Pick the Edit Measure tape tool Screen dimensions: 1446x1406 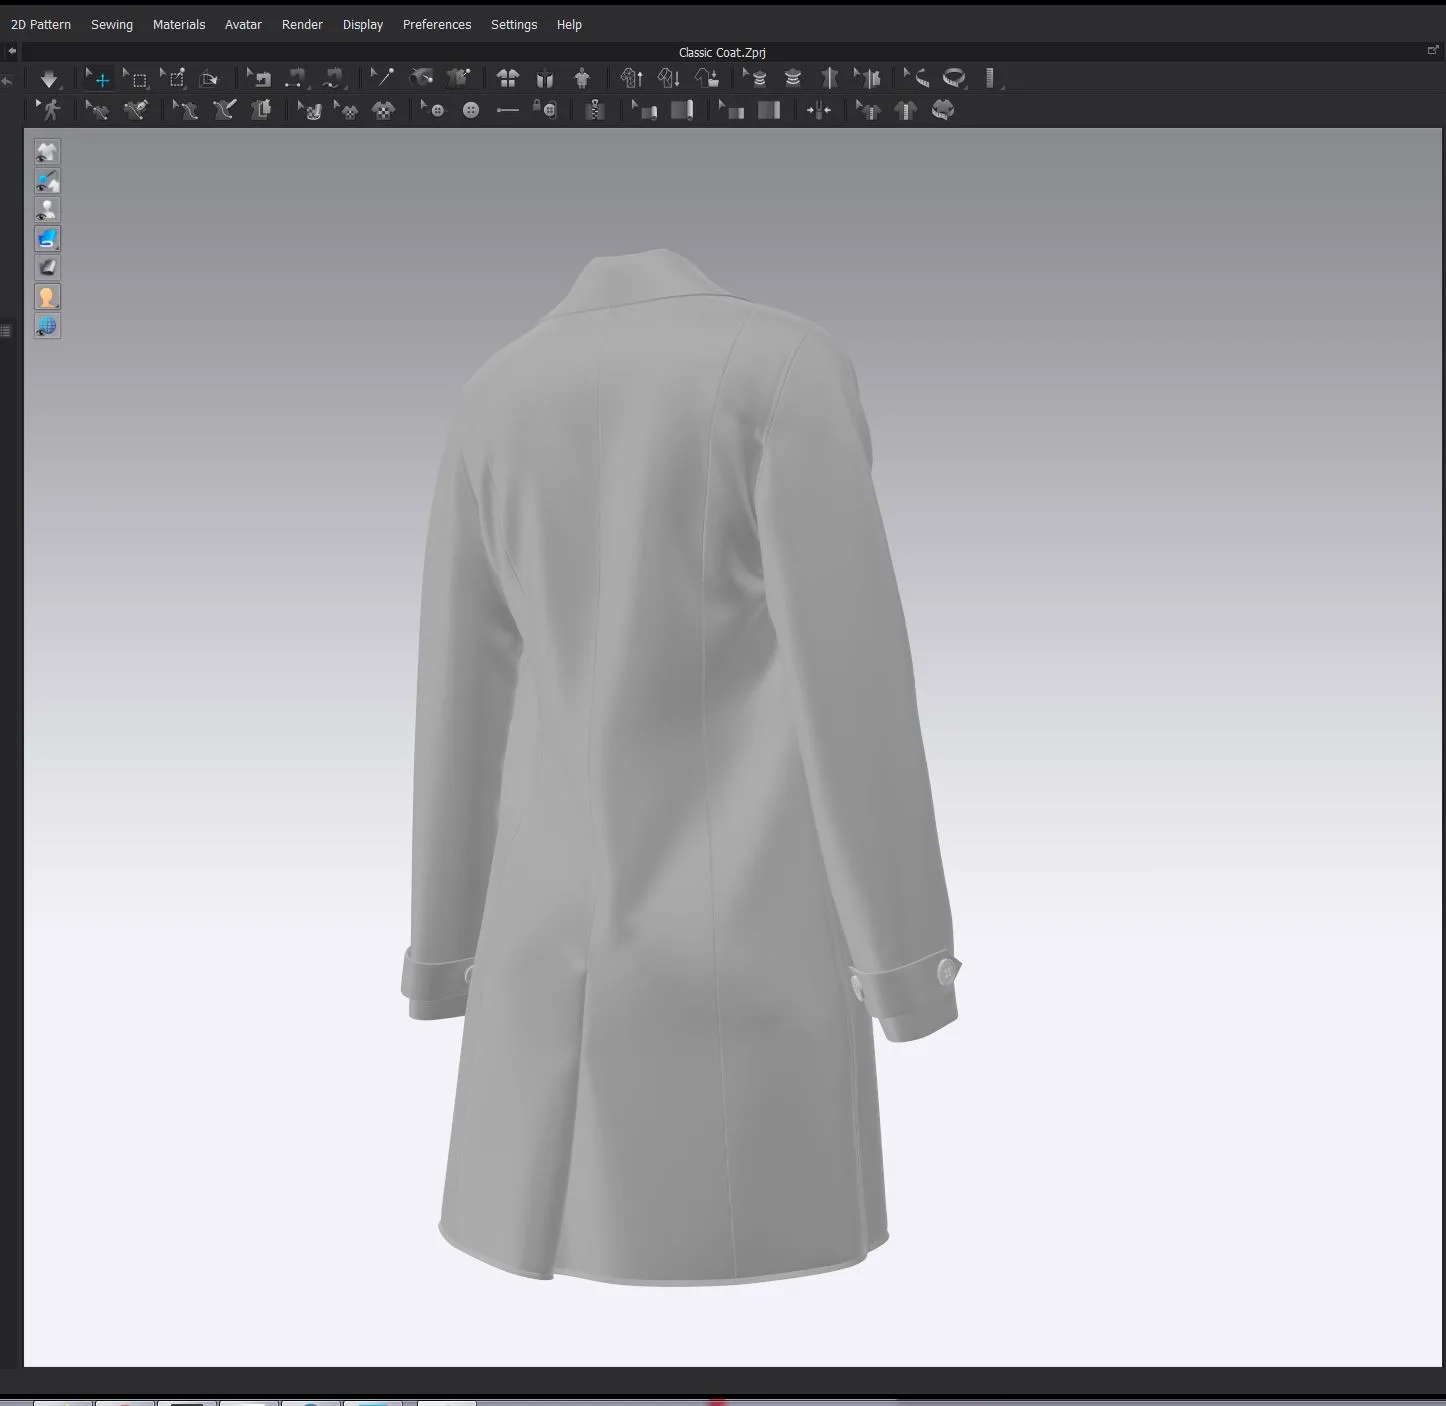click(x=917, y=79)
